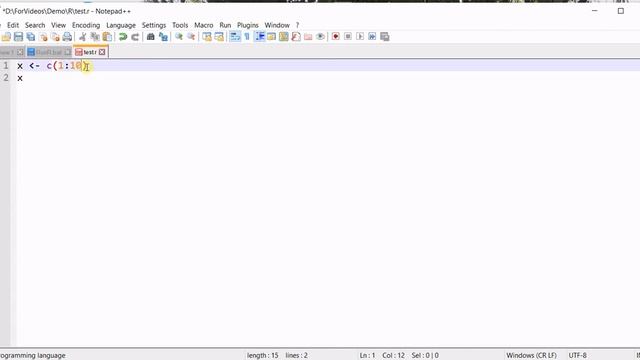Open the Language menu
The image size is (640, 360).
pos(121,25)
